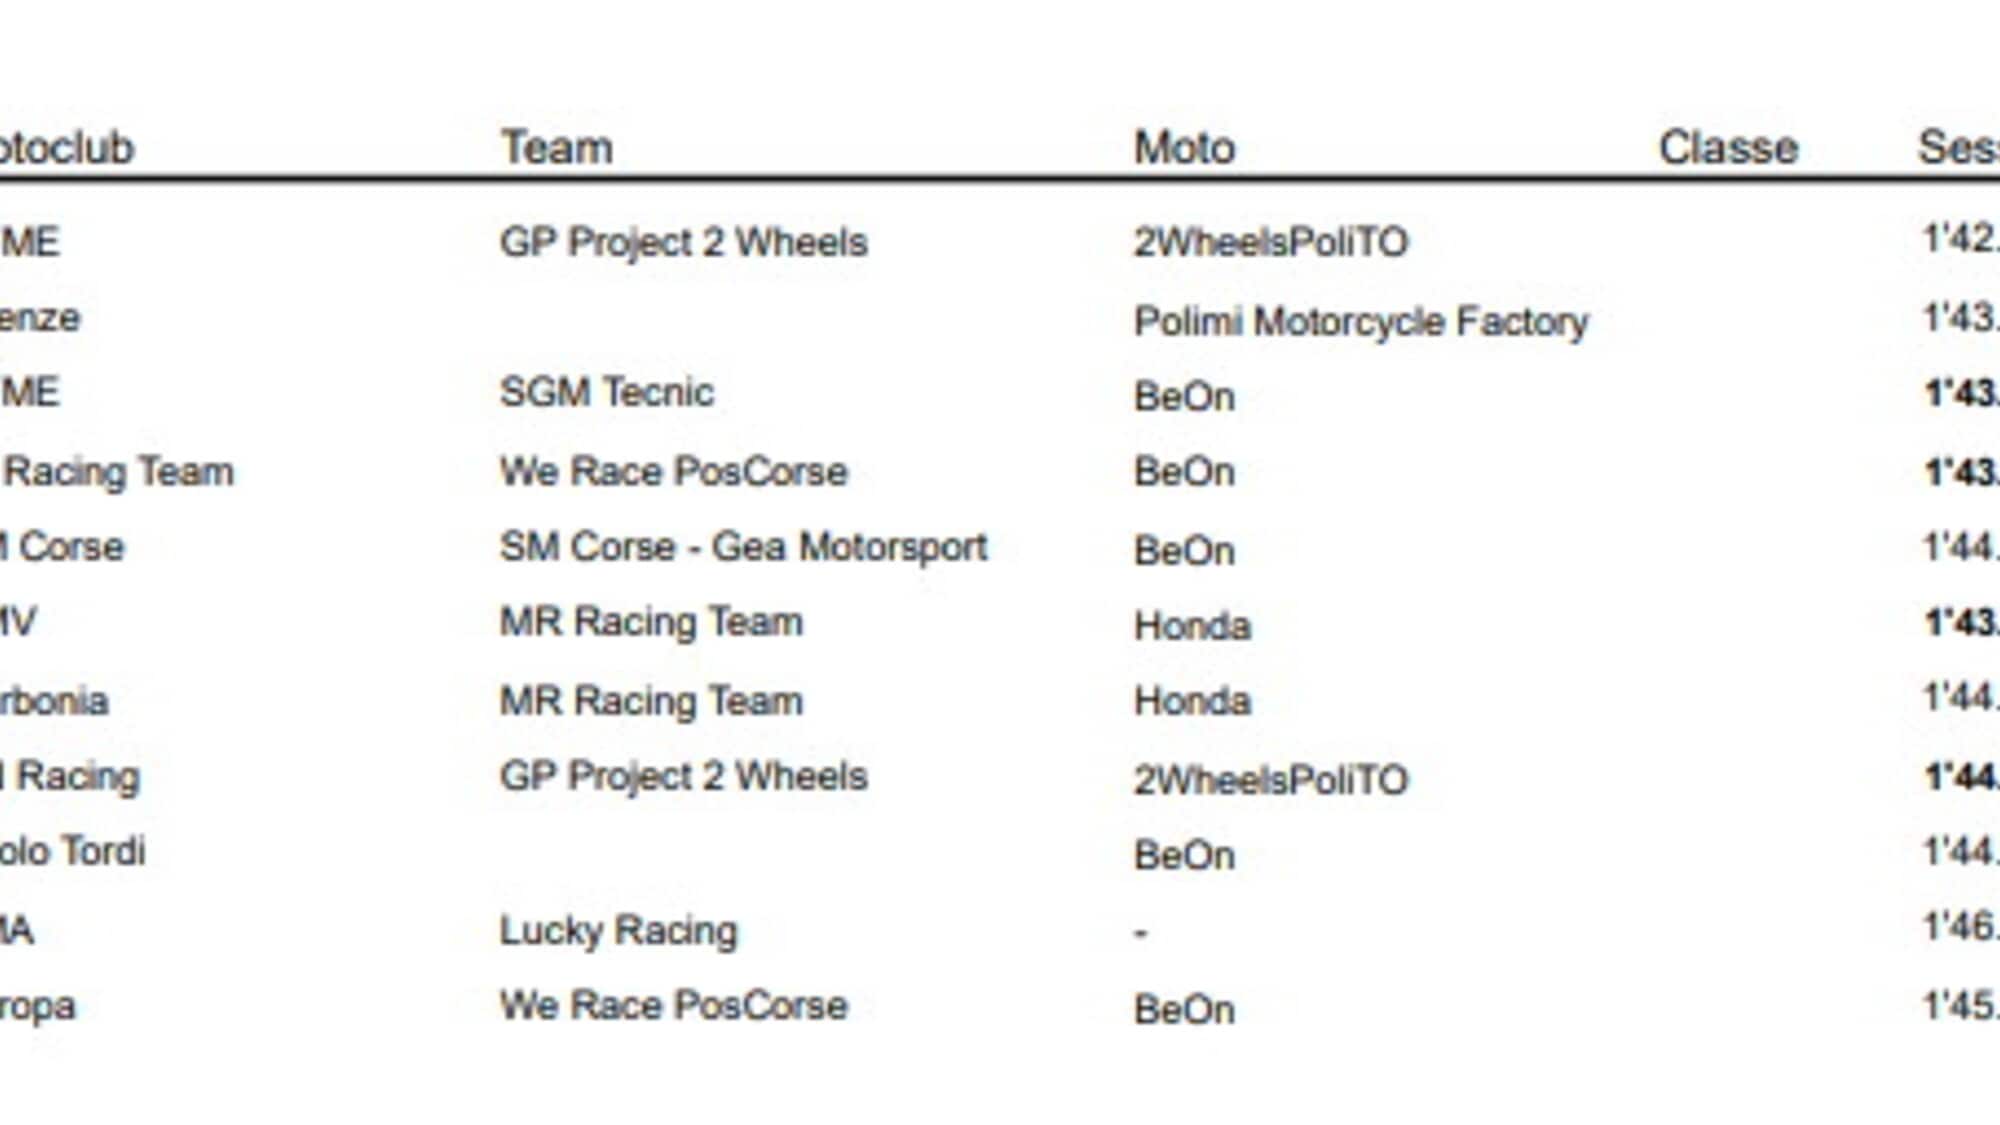Select the second MR Racing Team entry
2000x1125 pixels.
651,701
